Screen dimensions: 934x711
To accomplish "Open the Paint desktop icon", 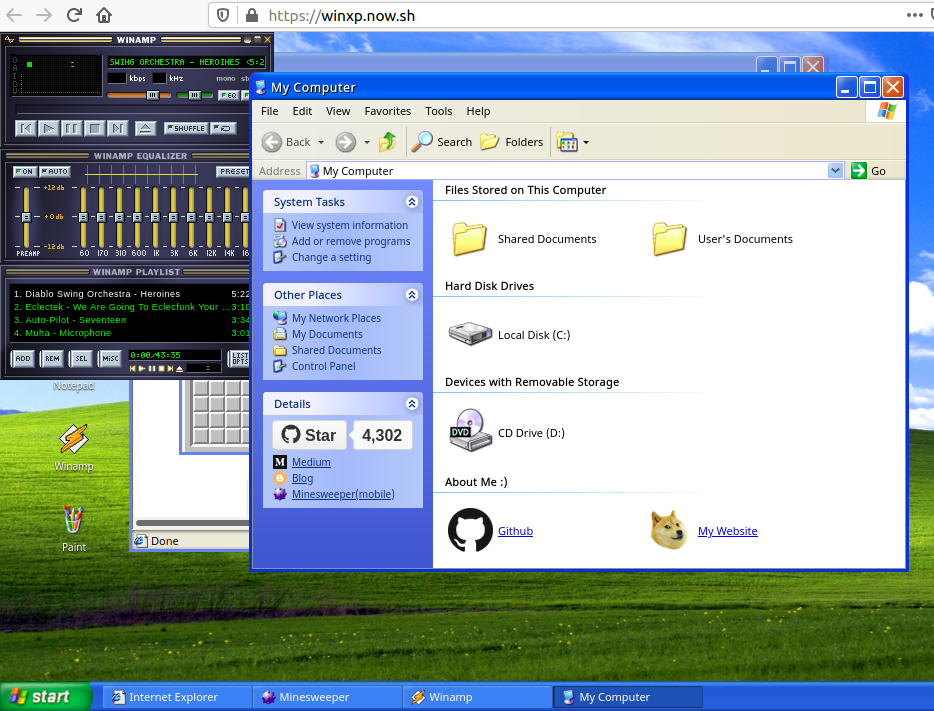I will coord(74,519).
